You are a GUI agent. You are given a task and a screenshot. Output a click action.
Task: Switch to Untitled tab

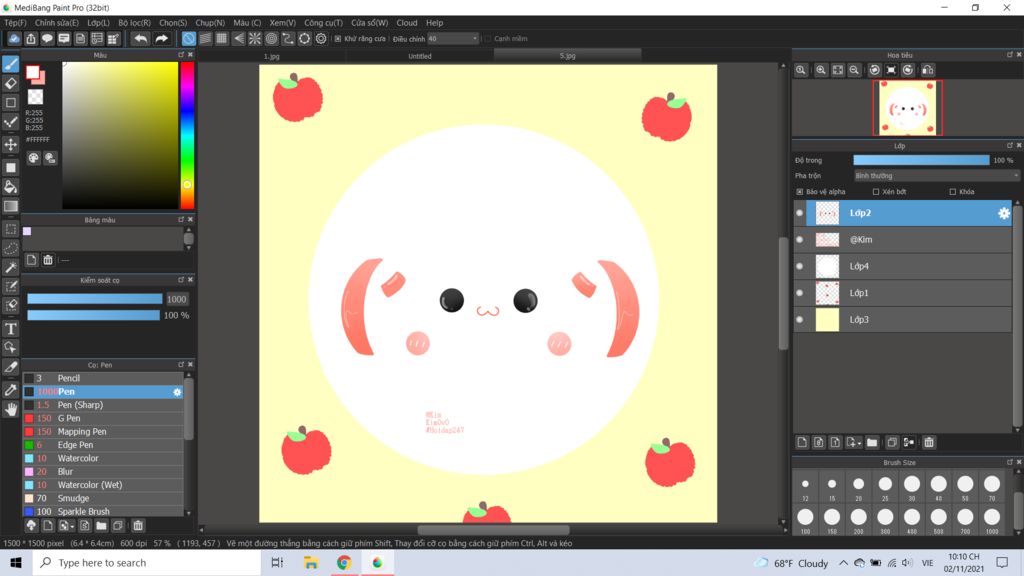pos(420,56)
